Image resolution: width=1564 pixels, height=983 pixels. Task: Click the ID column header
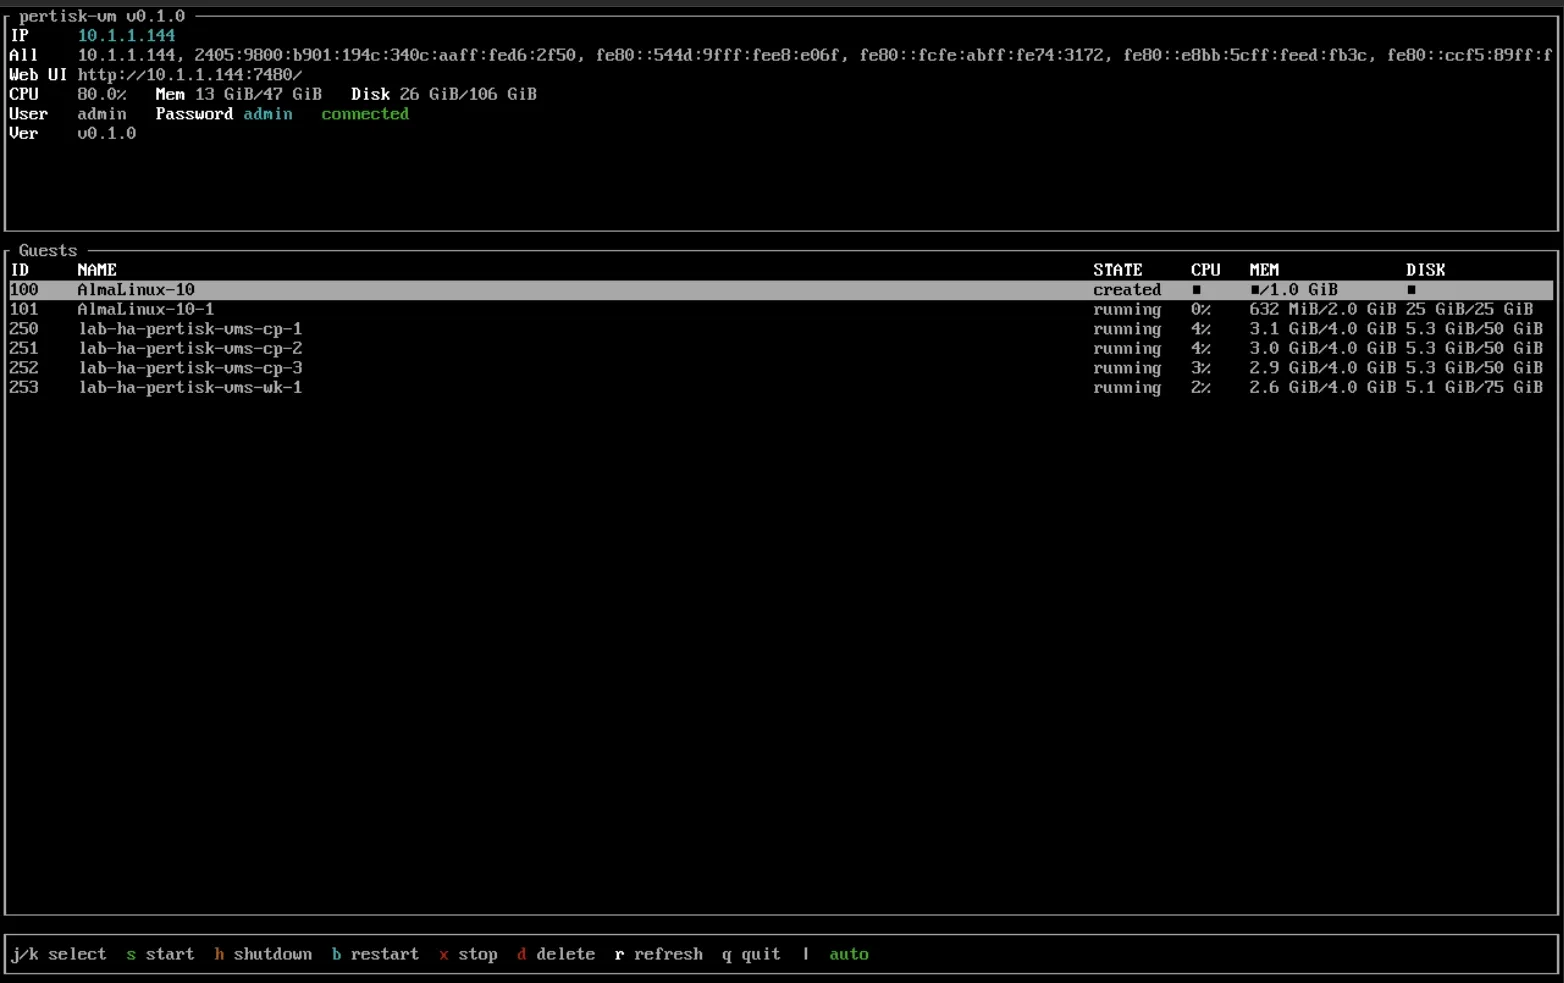coord(19,270)
